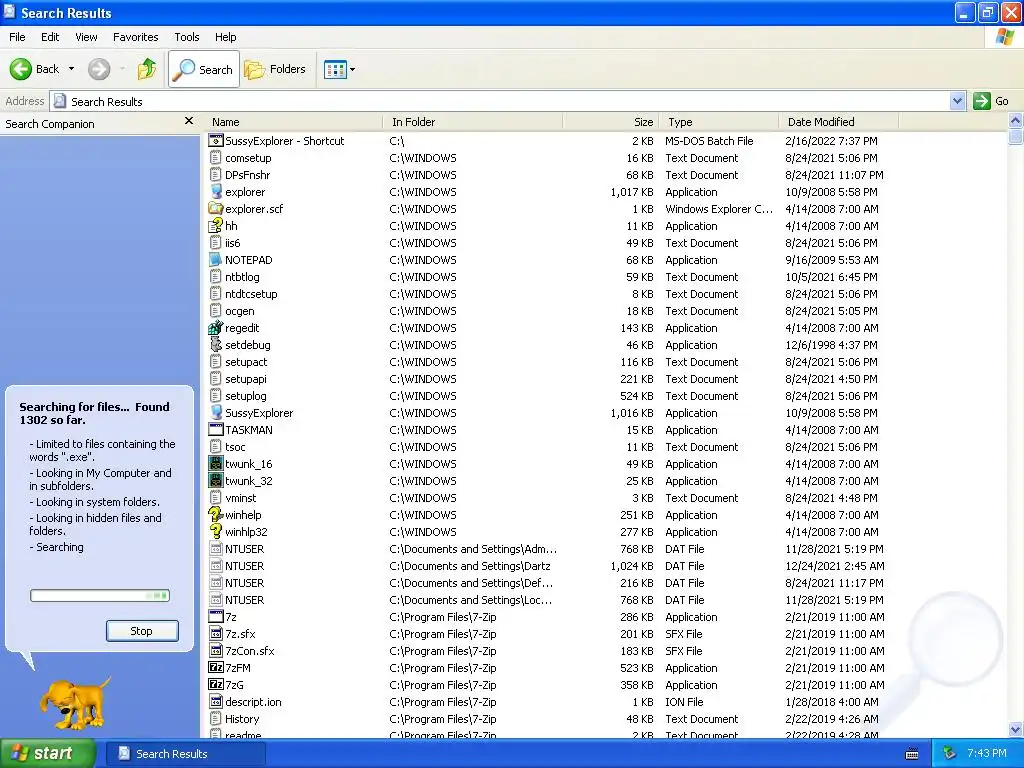Select the setdebug application icon
1024x768 pixels.
click(216, 344)
